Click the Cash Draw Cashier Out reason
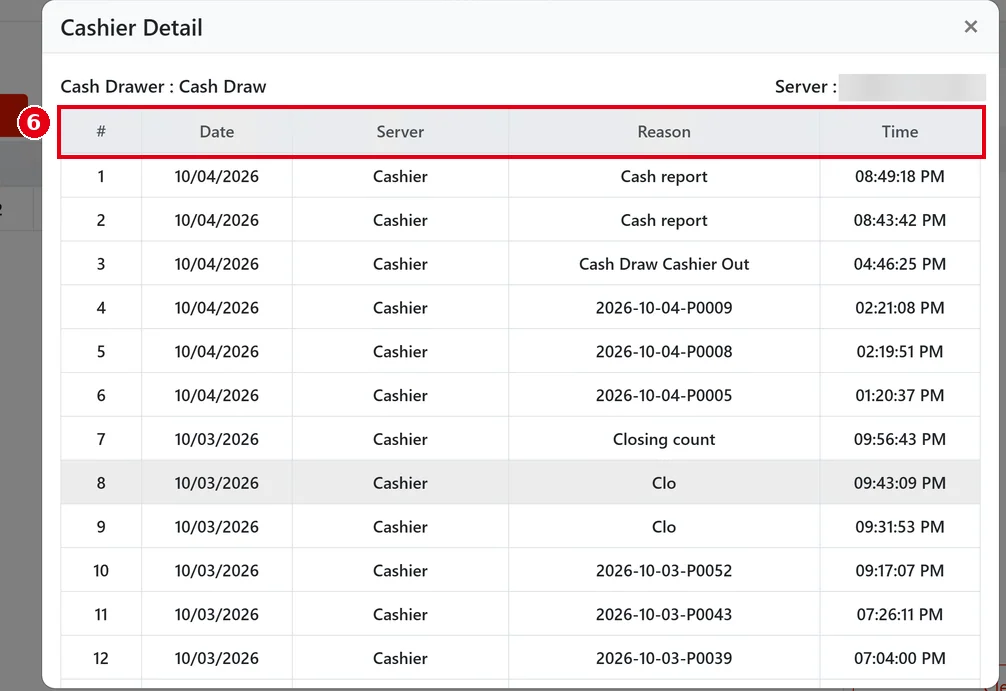The height and width of the screenshot is (691, 1006). point(664,264)
